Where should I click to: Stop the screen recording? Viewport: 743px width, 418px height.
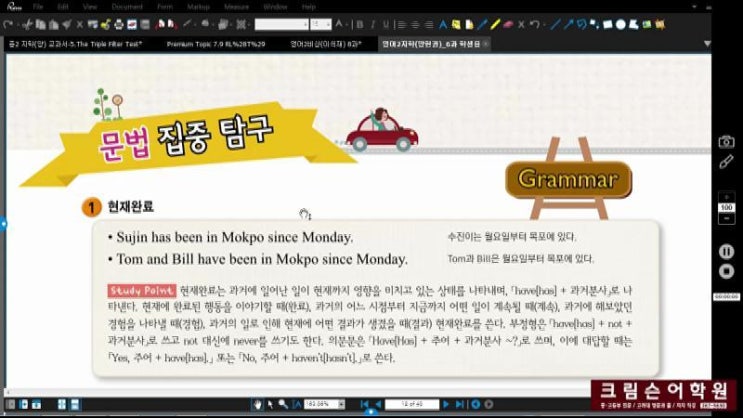[x=726, y=272]
